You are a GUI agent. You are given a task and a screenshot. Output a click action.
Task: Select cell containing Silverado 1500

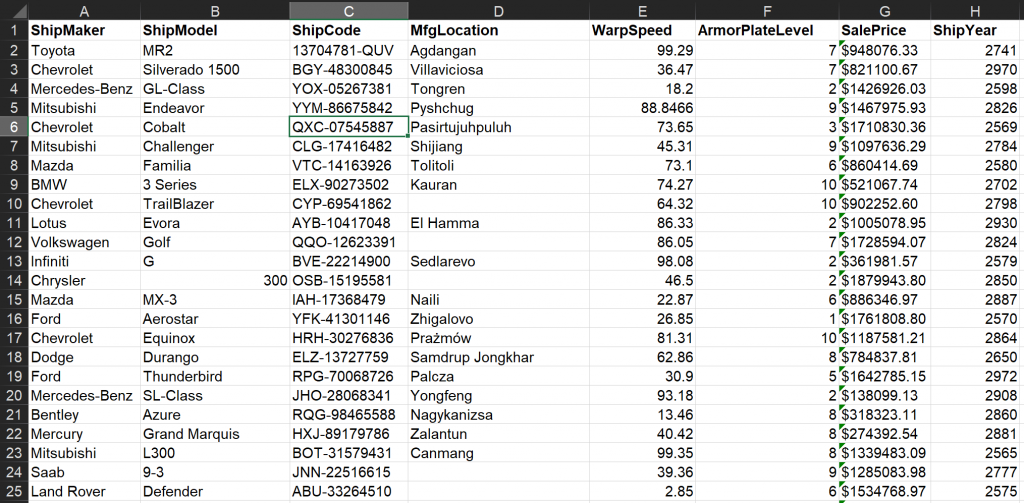point(215,69)
